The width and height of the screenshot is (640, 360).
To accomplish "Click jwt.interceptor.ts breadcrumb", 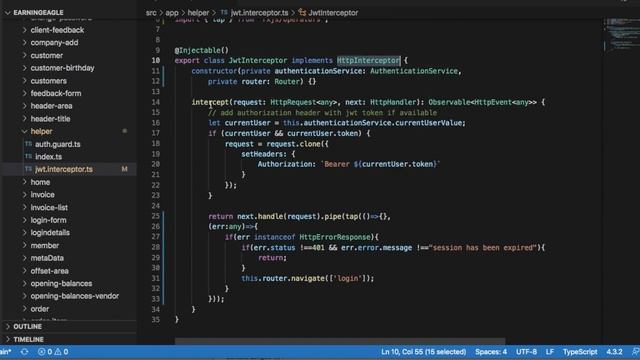I will (260, 13).
